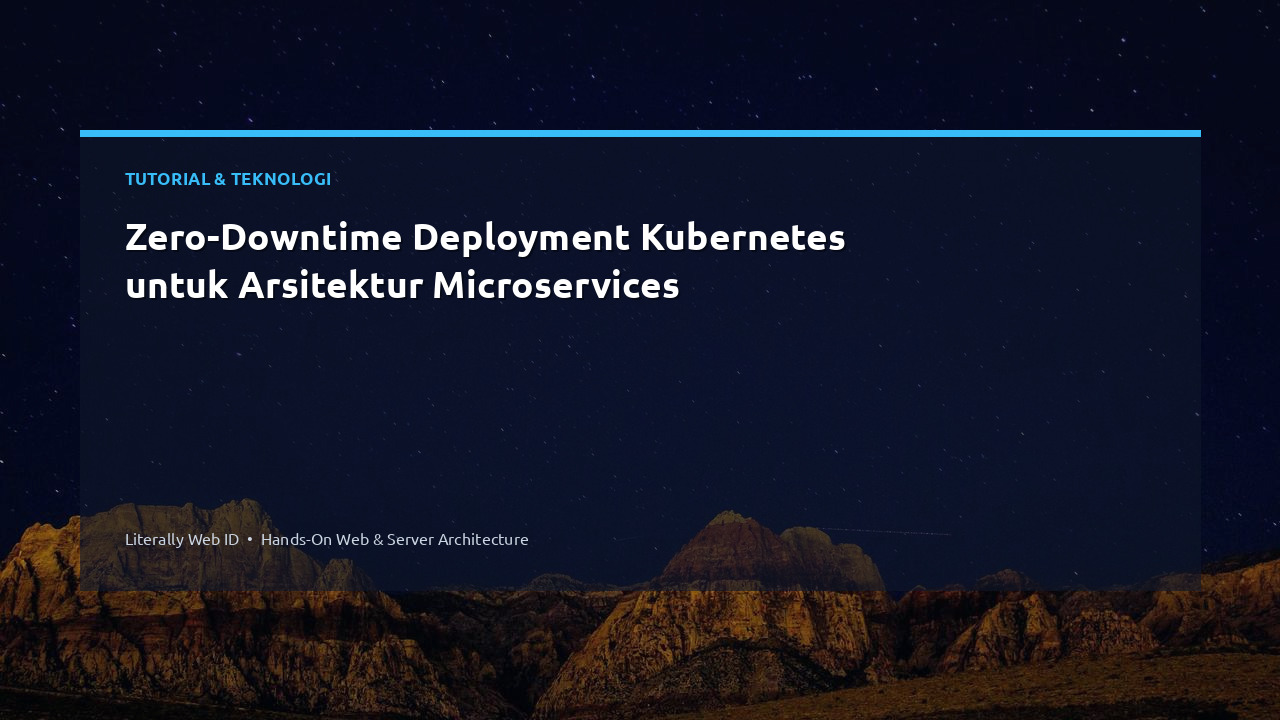Click the 'Zero-Downtime Deployment Kubernetes' title line
The image size is (1280, 720).
[x=485, y=238]
